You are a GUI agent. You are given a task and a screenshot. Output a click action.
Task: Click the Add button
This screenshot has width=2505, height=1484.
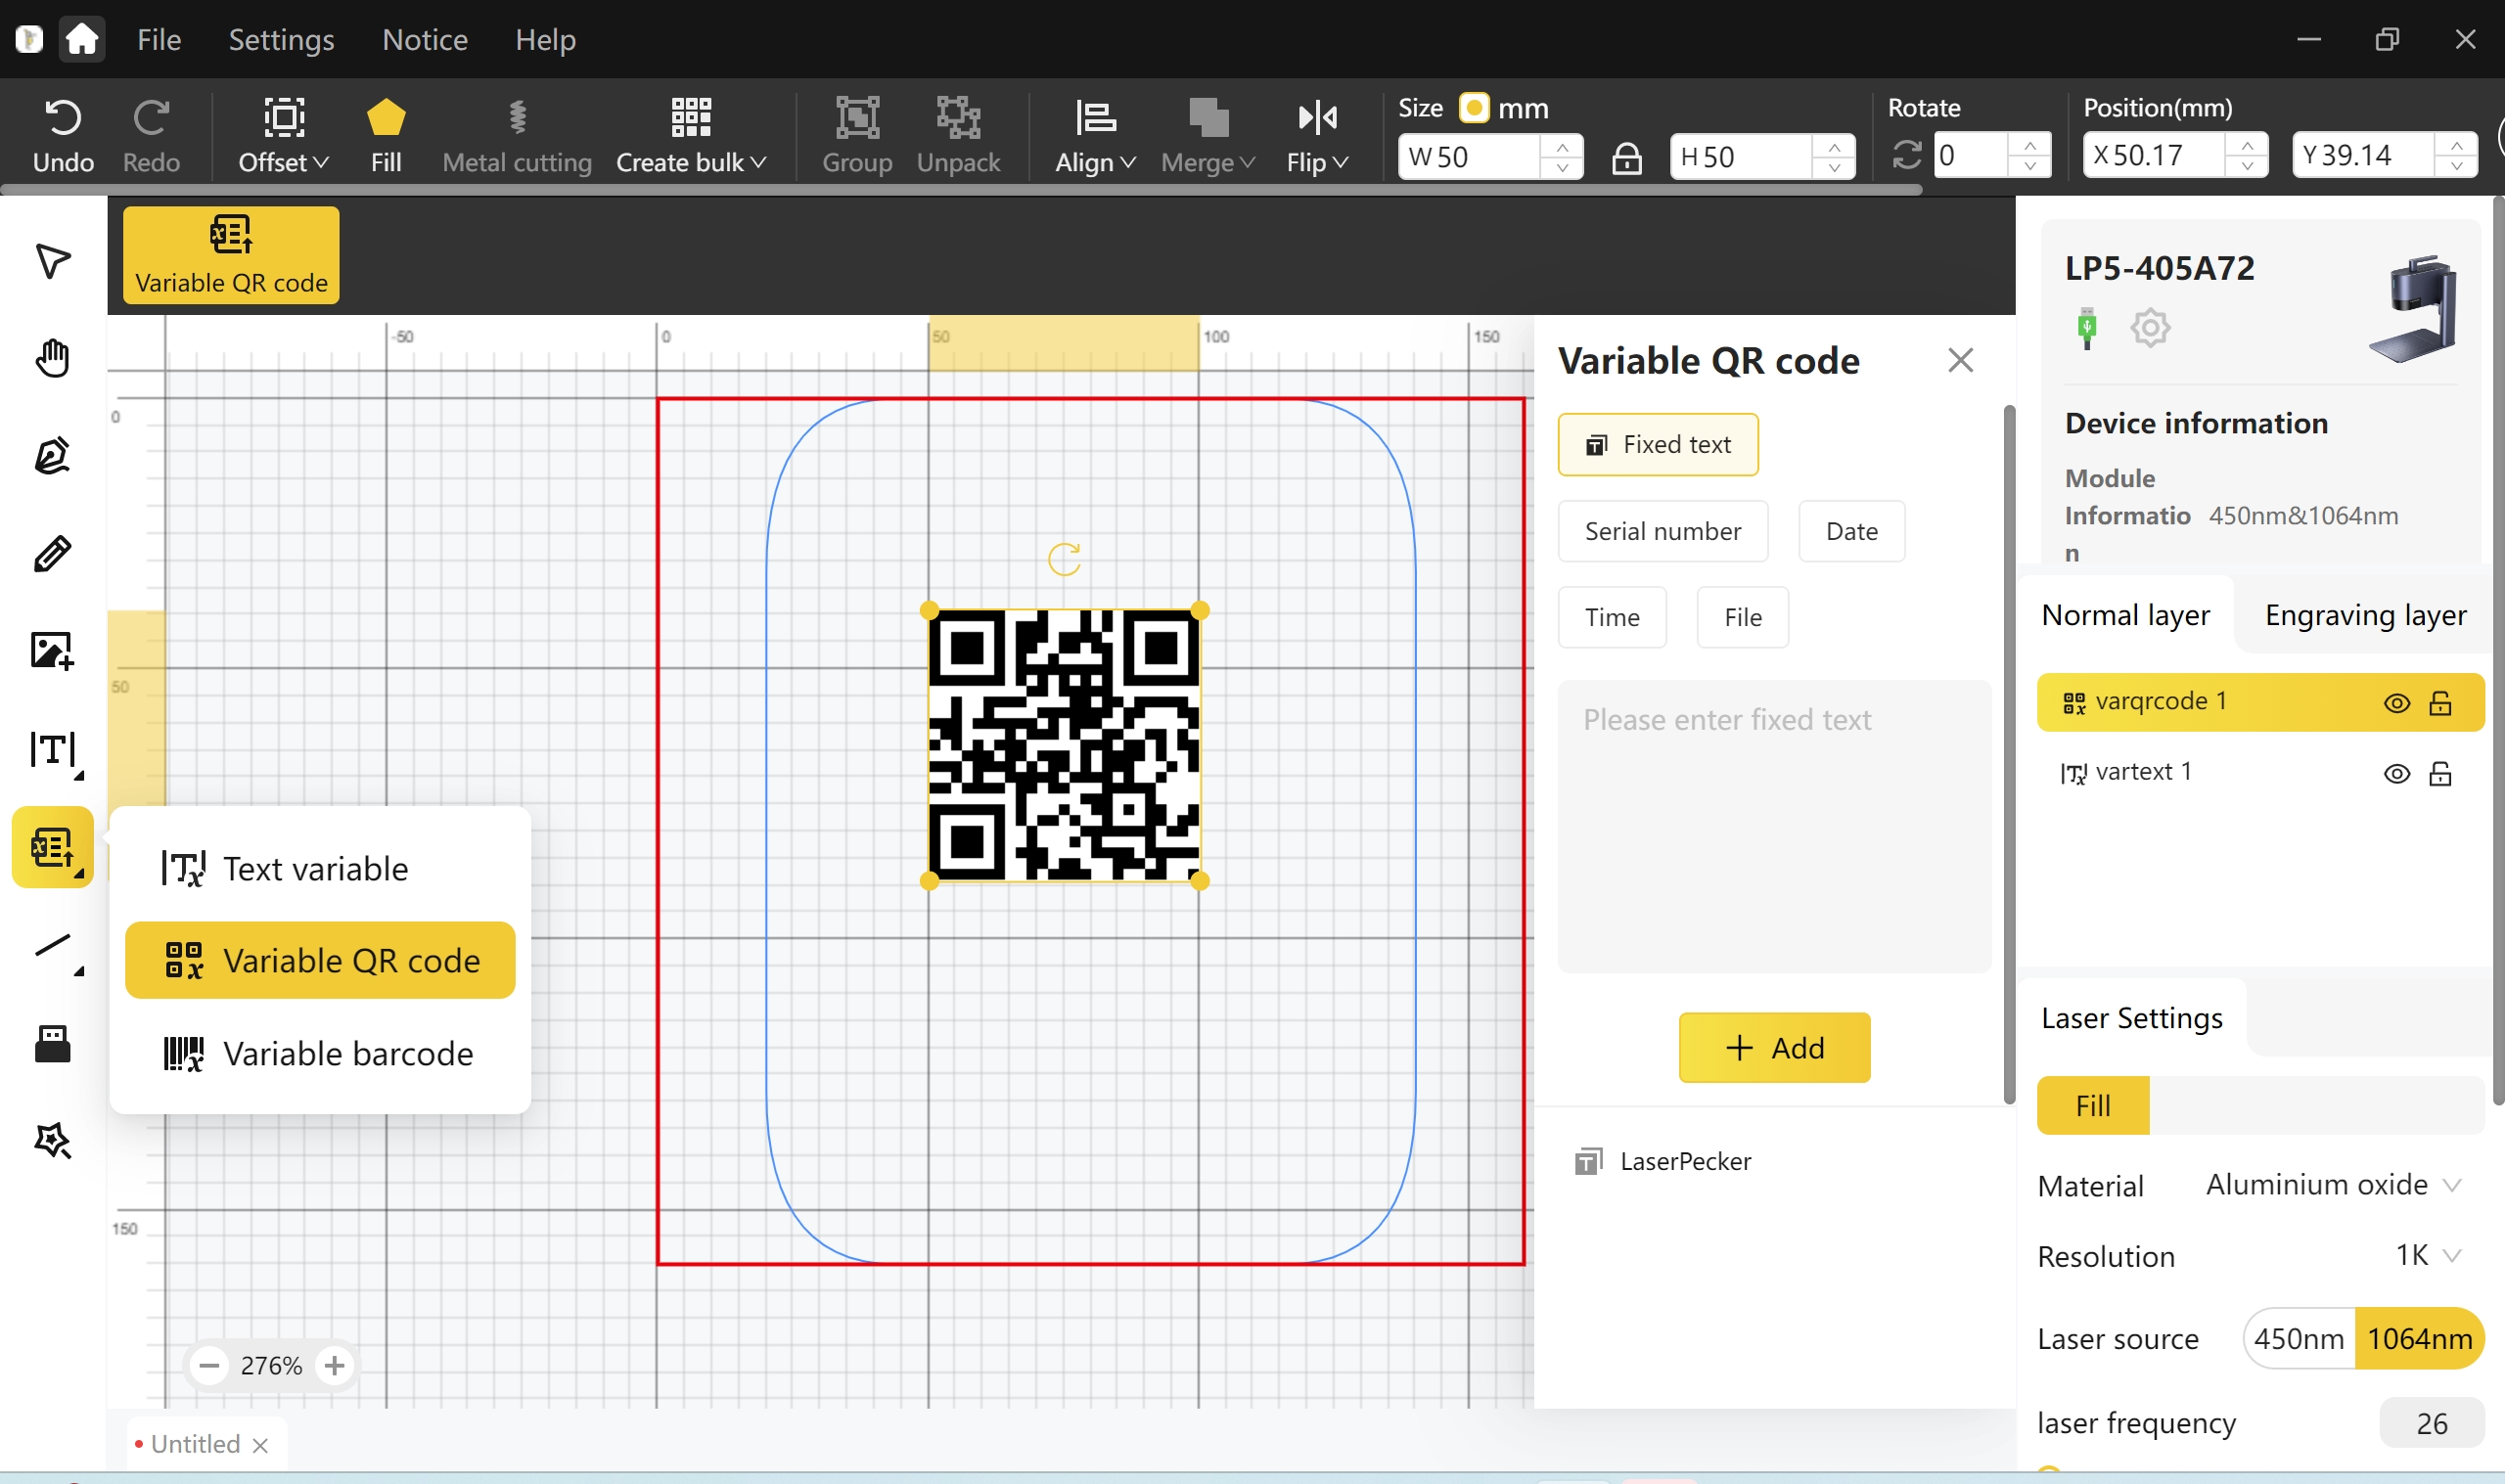coord(1774,1047)
